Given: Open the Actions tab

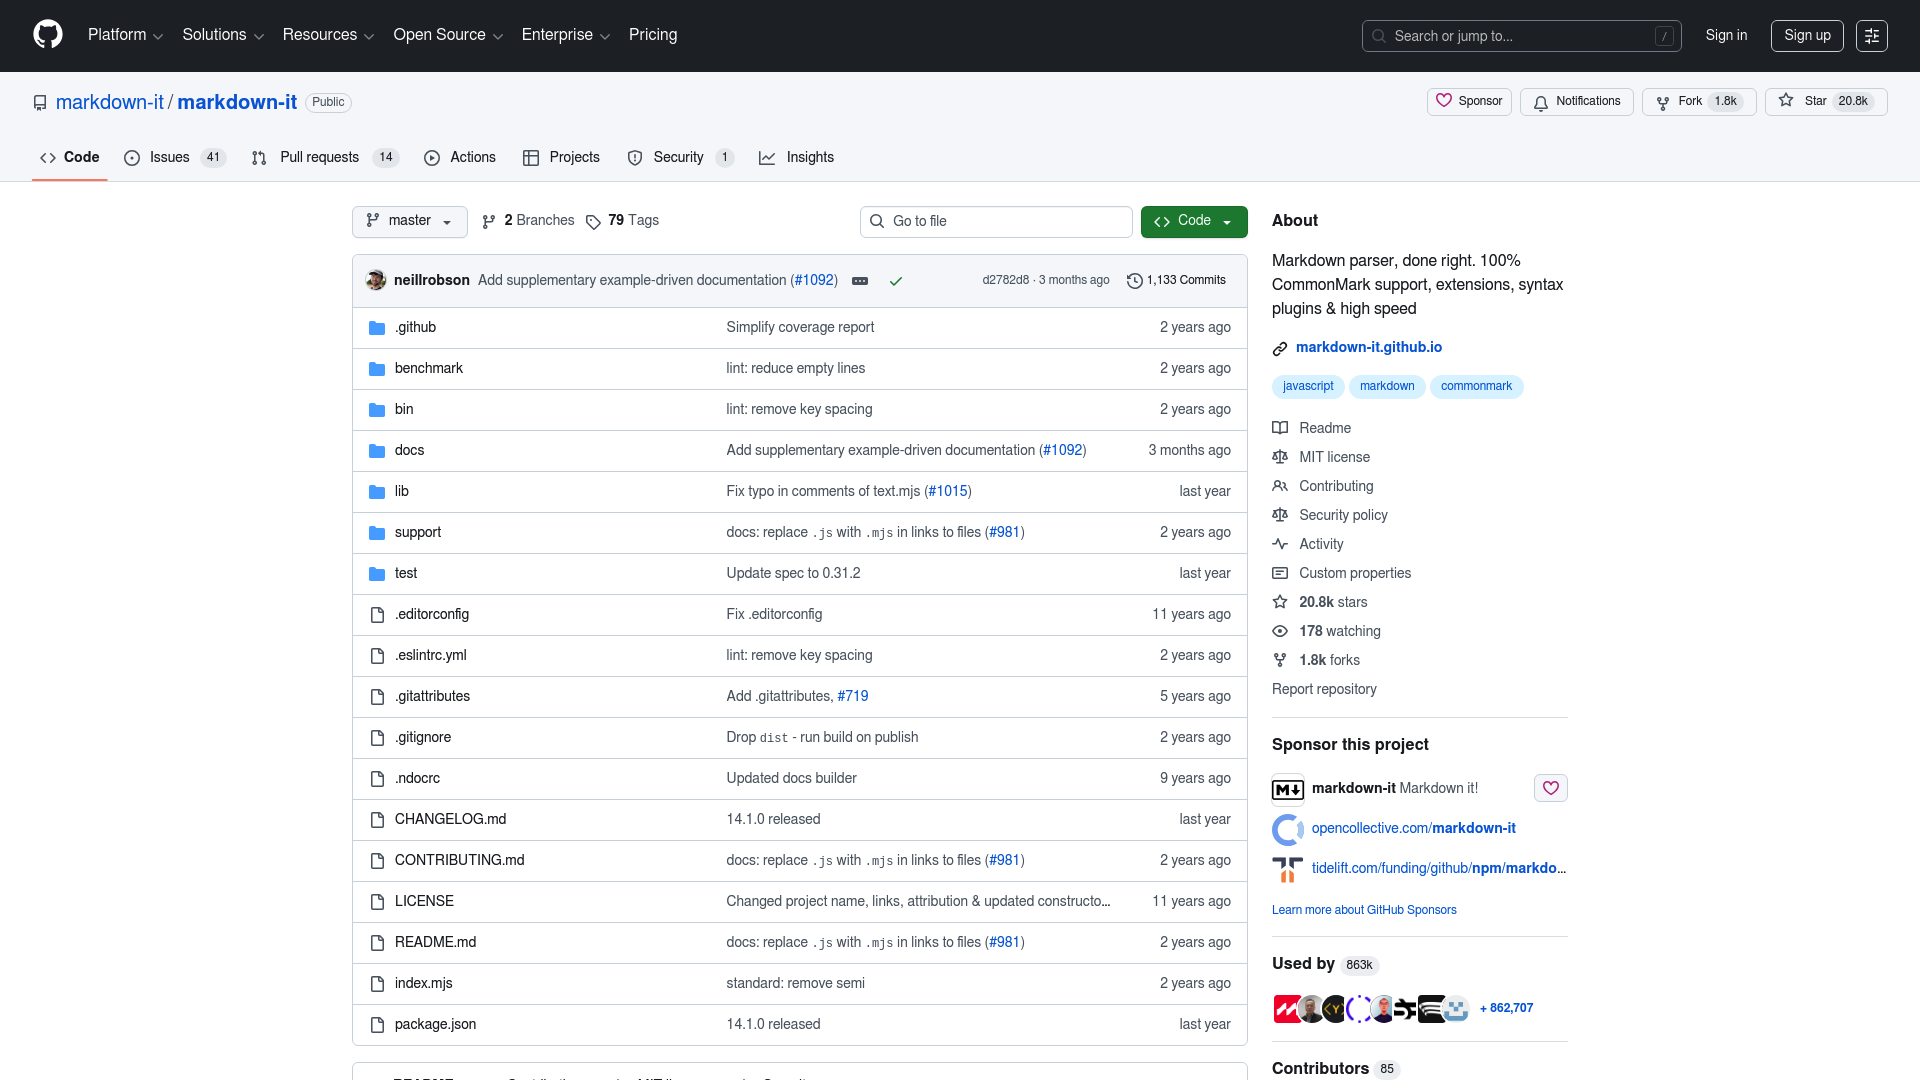Looking at the screenshot, I should coord(460,158).
